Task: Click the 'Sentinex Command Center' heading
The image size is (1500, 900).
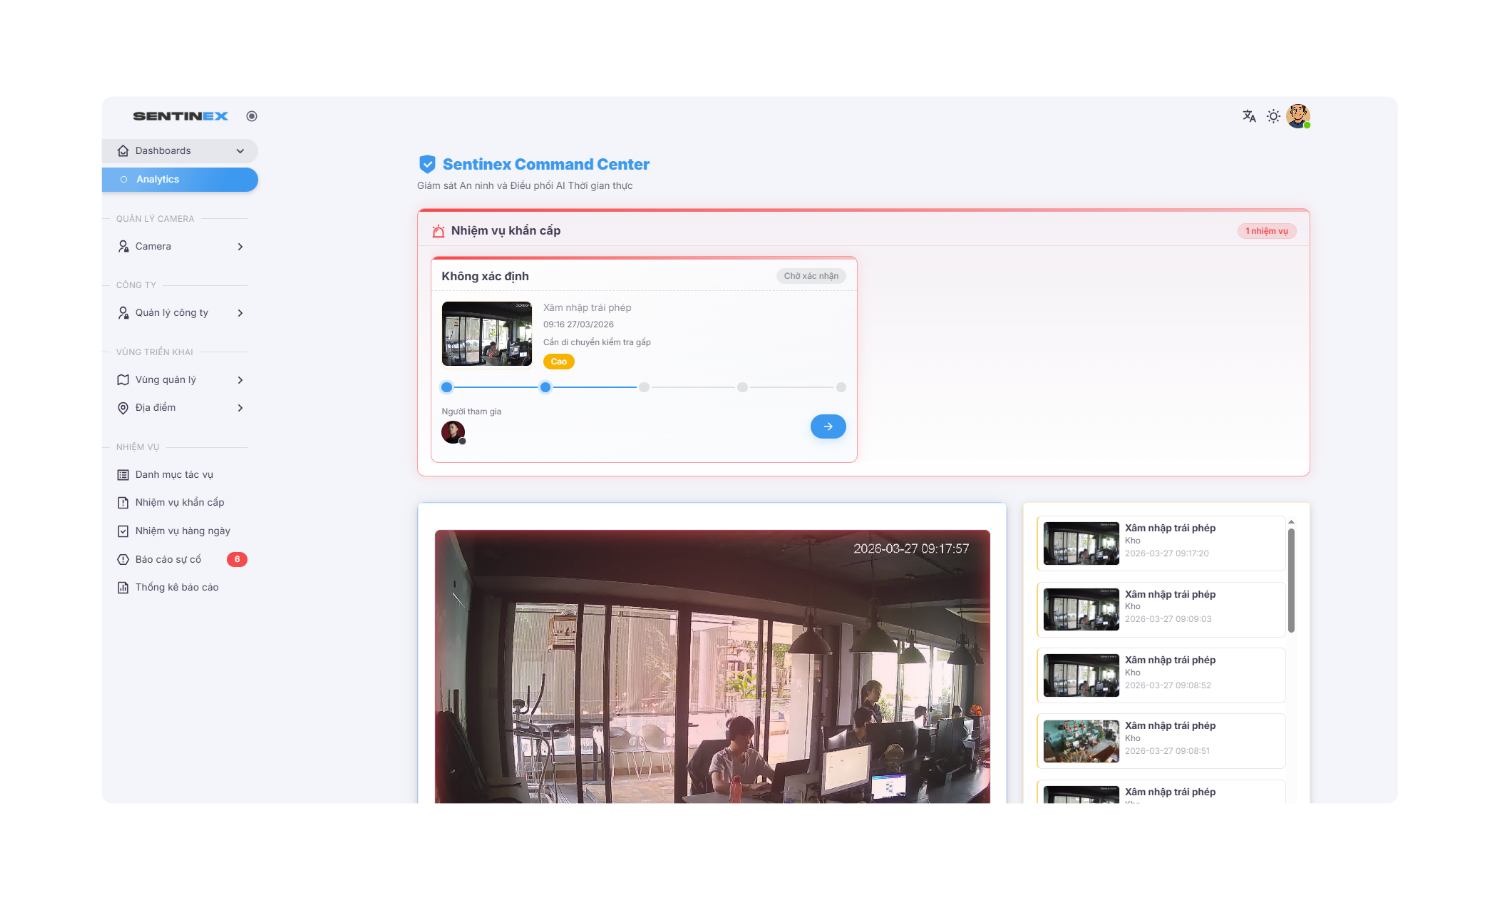Action: pyautogui.click(x=546, y=164)
